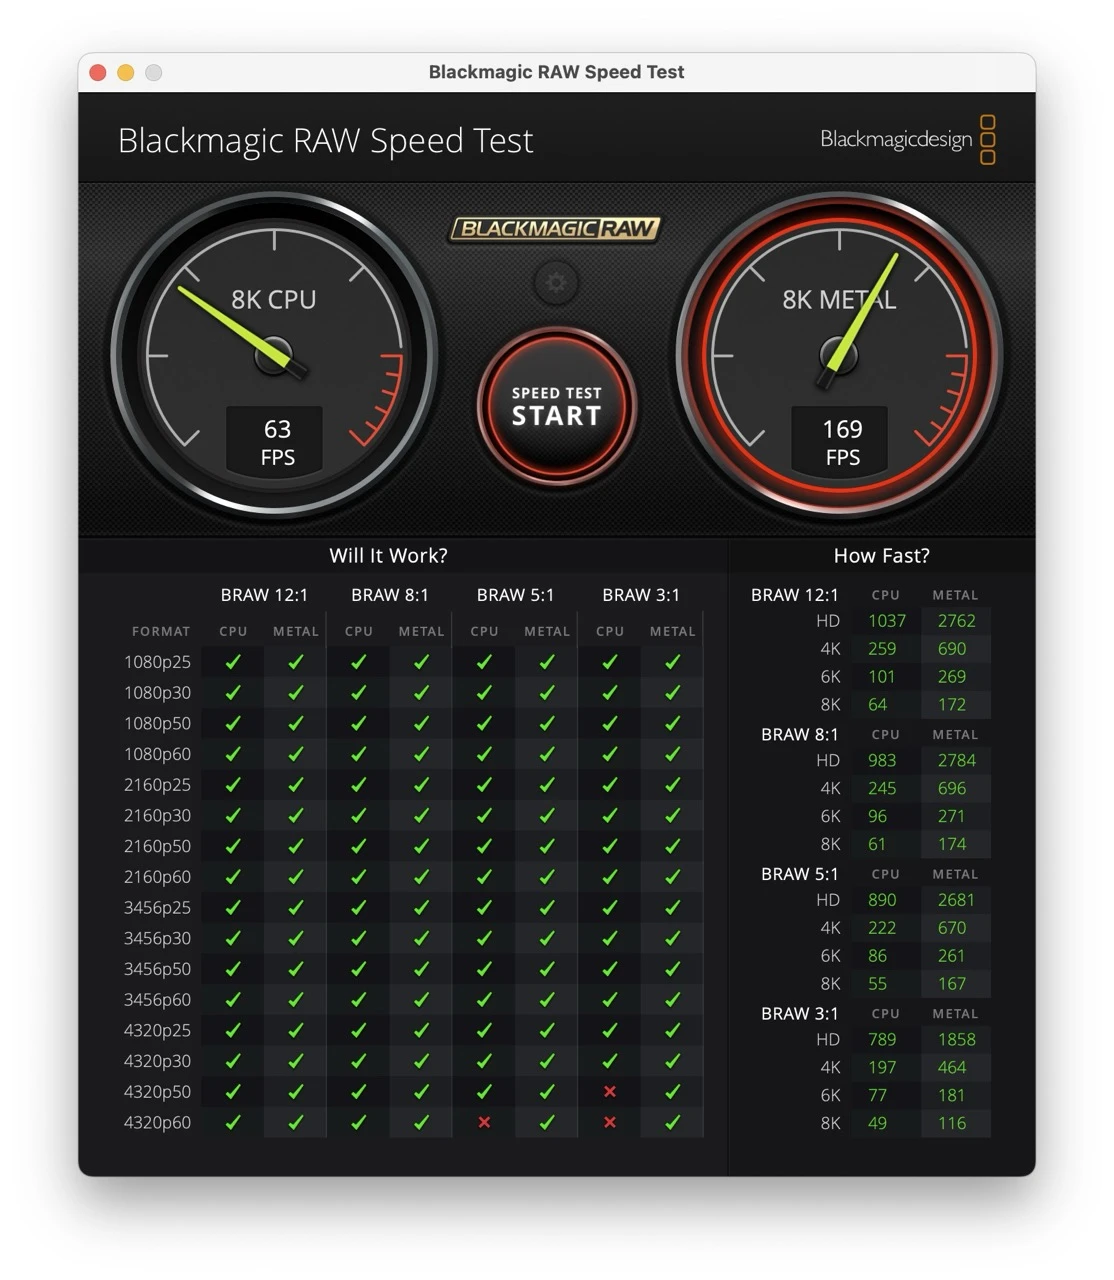
Task: Minimize the window with the yellow button
Action: pos(125,72)
